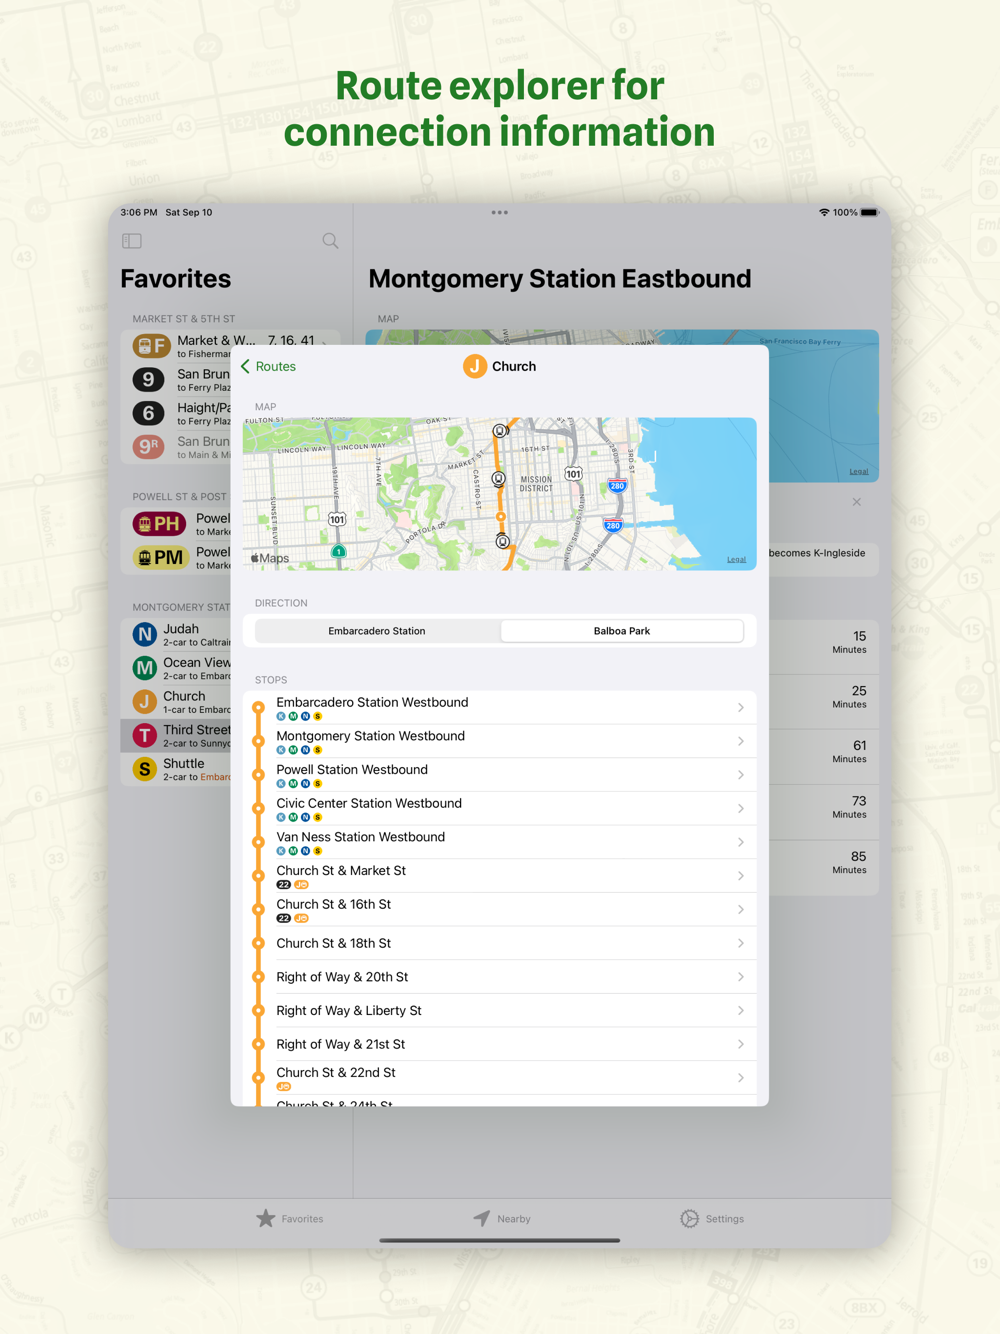
Task: Select the 9R San Bruno icon
Action: 148,447
